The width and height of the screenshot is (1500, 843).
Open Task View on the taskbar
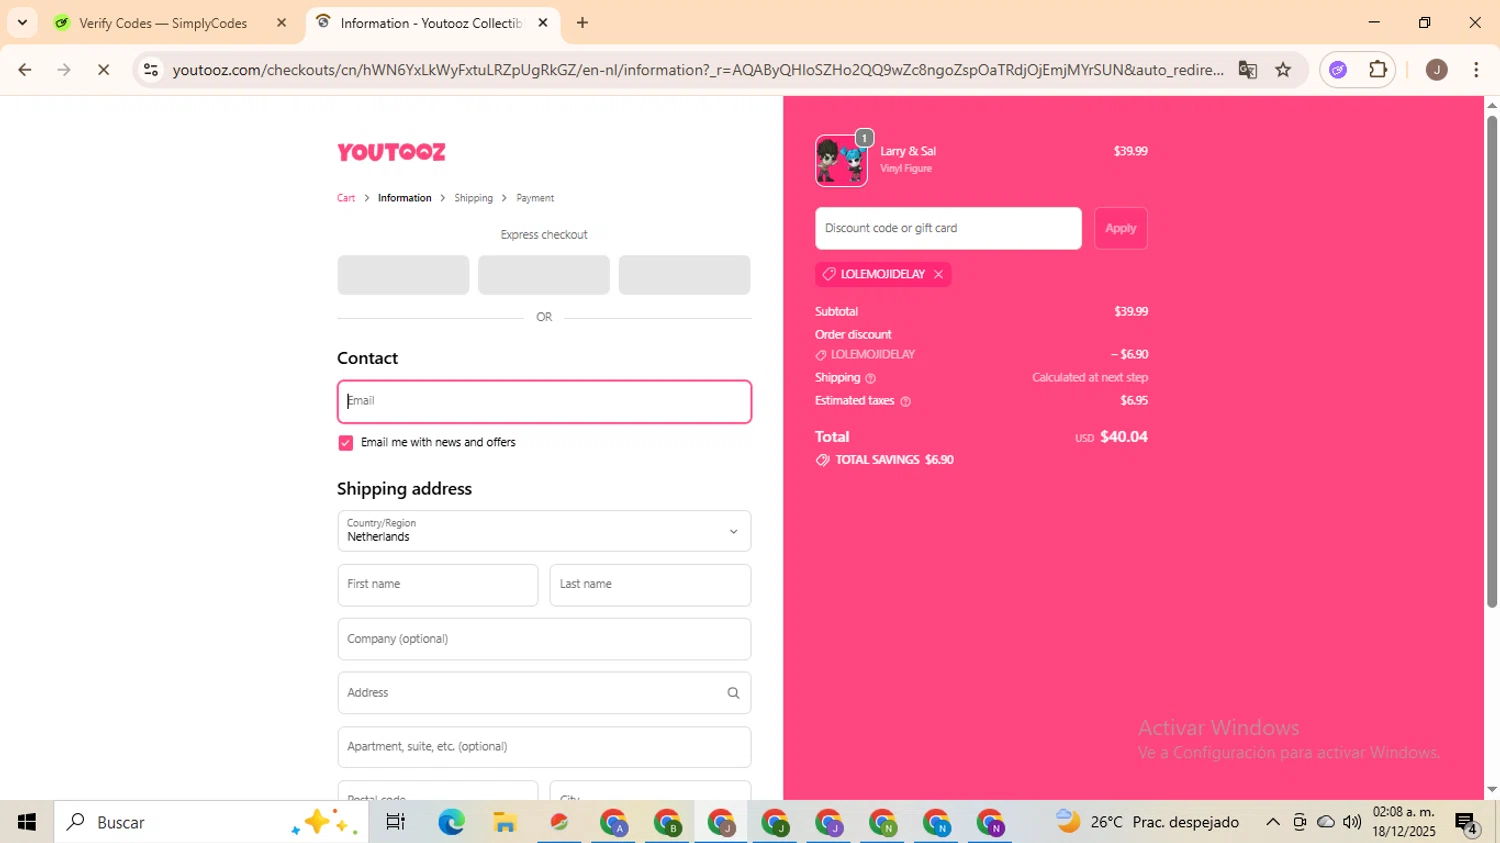click(x=395, y=822)
